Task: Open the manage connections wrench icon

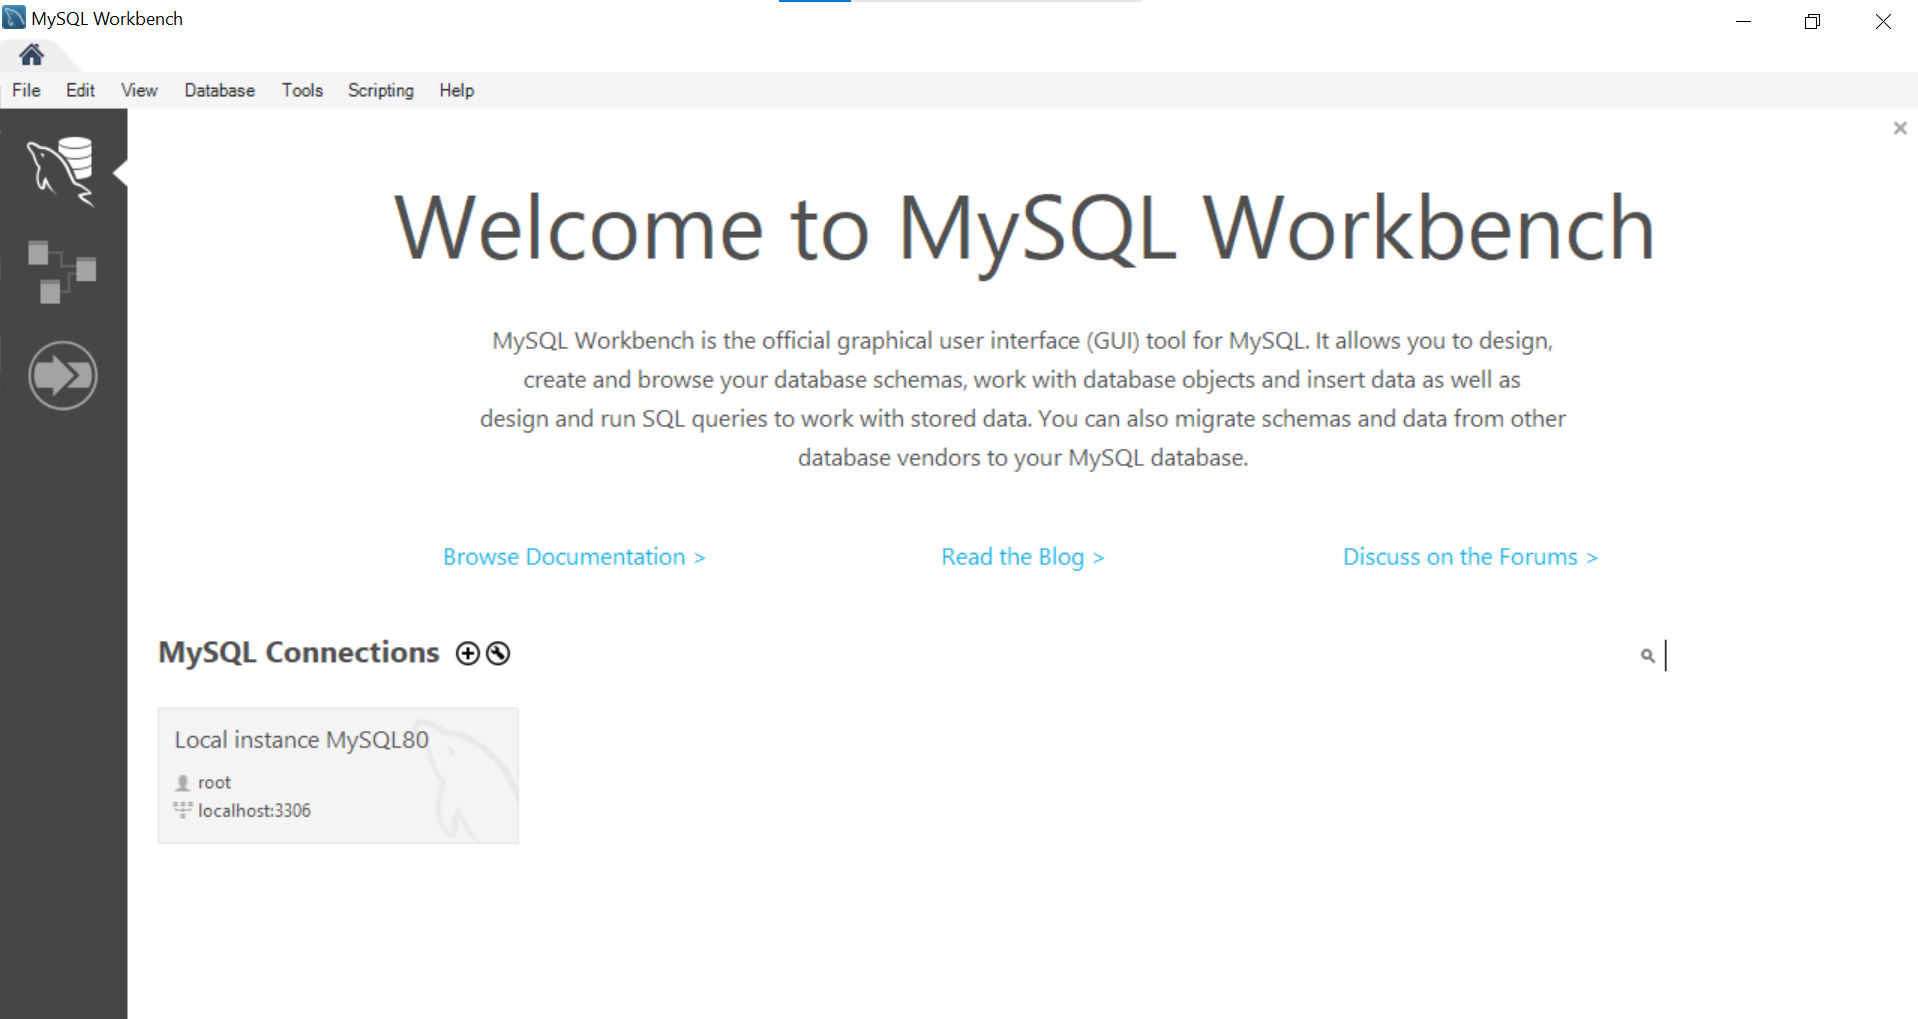Action: [498, 654]
